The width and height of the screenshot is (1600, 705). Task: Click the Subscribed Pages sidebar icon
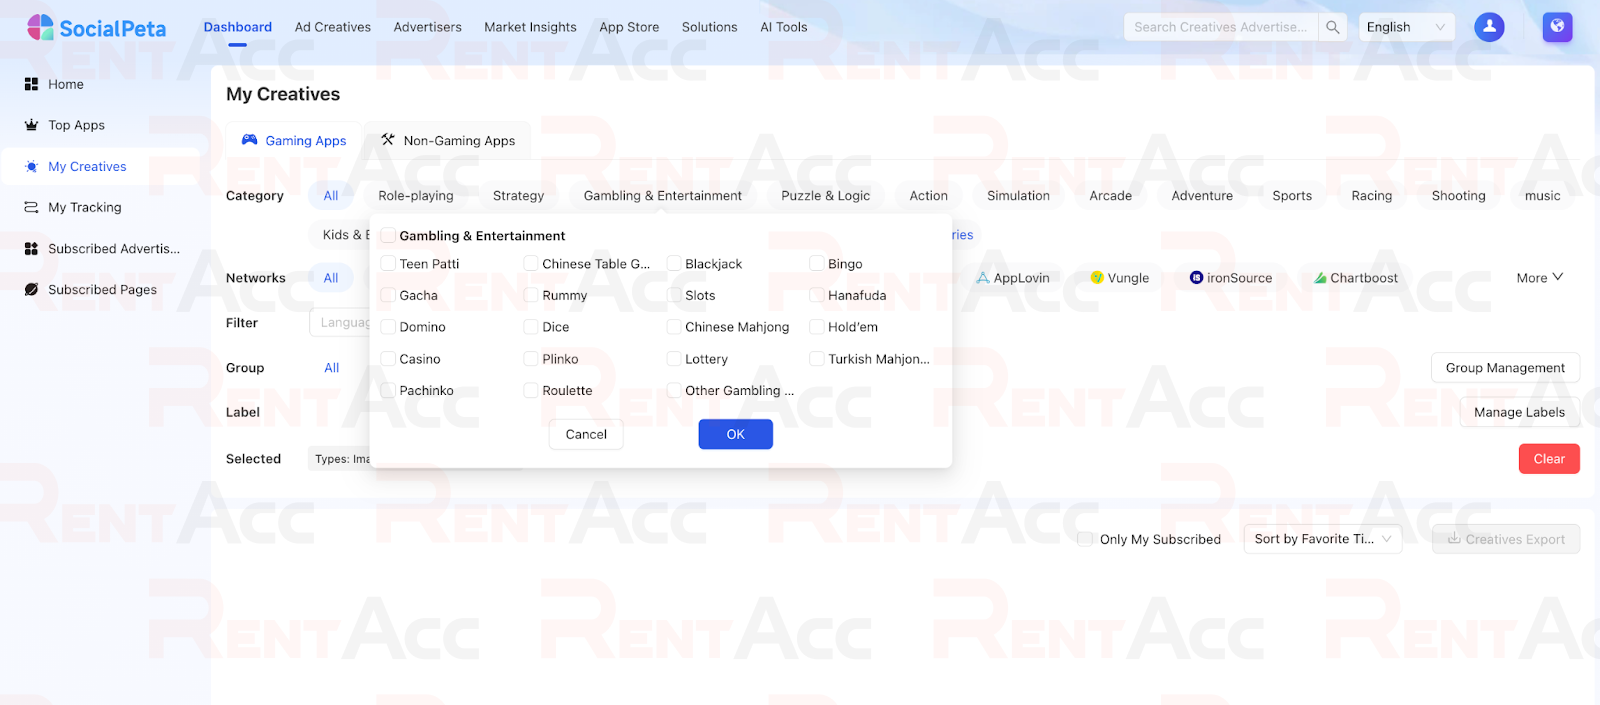pyautogui.click(x=31, y=289)
